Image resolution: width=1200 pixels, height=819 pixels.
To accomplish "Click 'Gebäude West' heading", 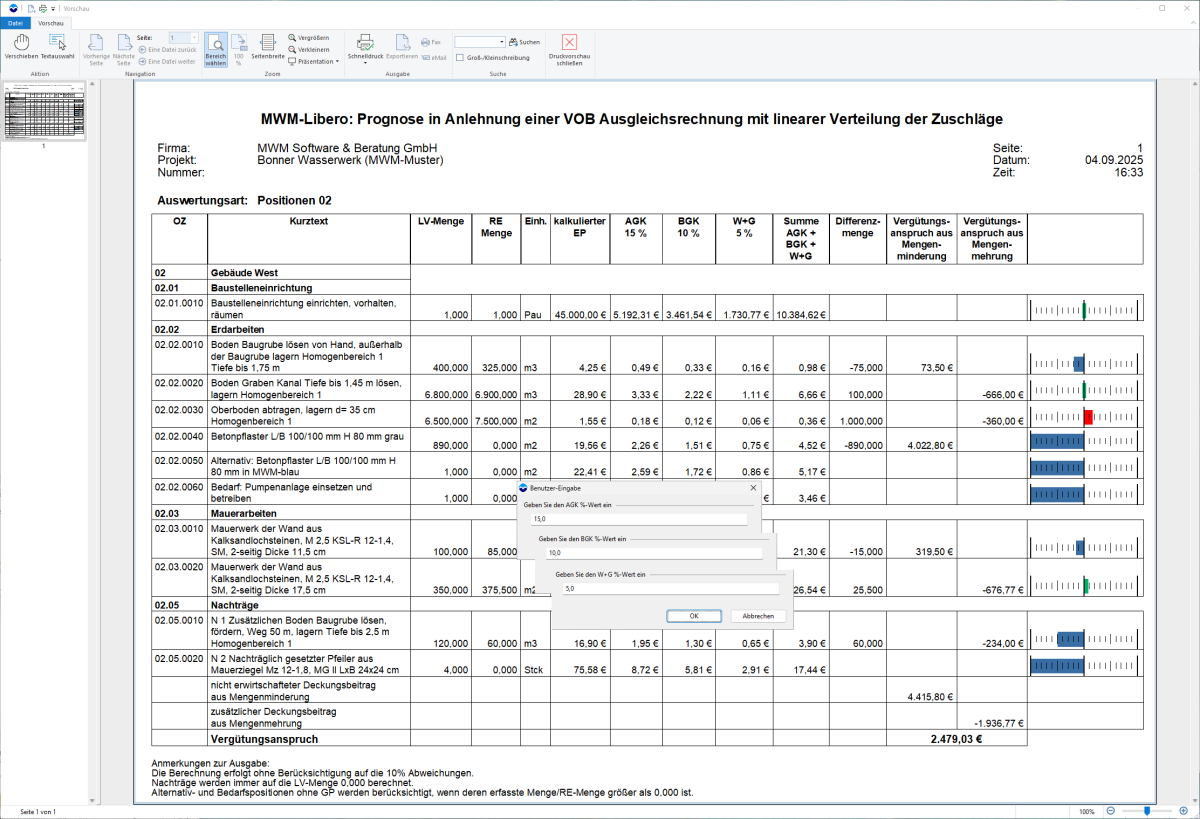I will click(x=244, y=273).
